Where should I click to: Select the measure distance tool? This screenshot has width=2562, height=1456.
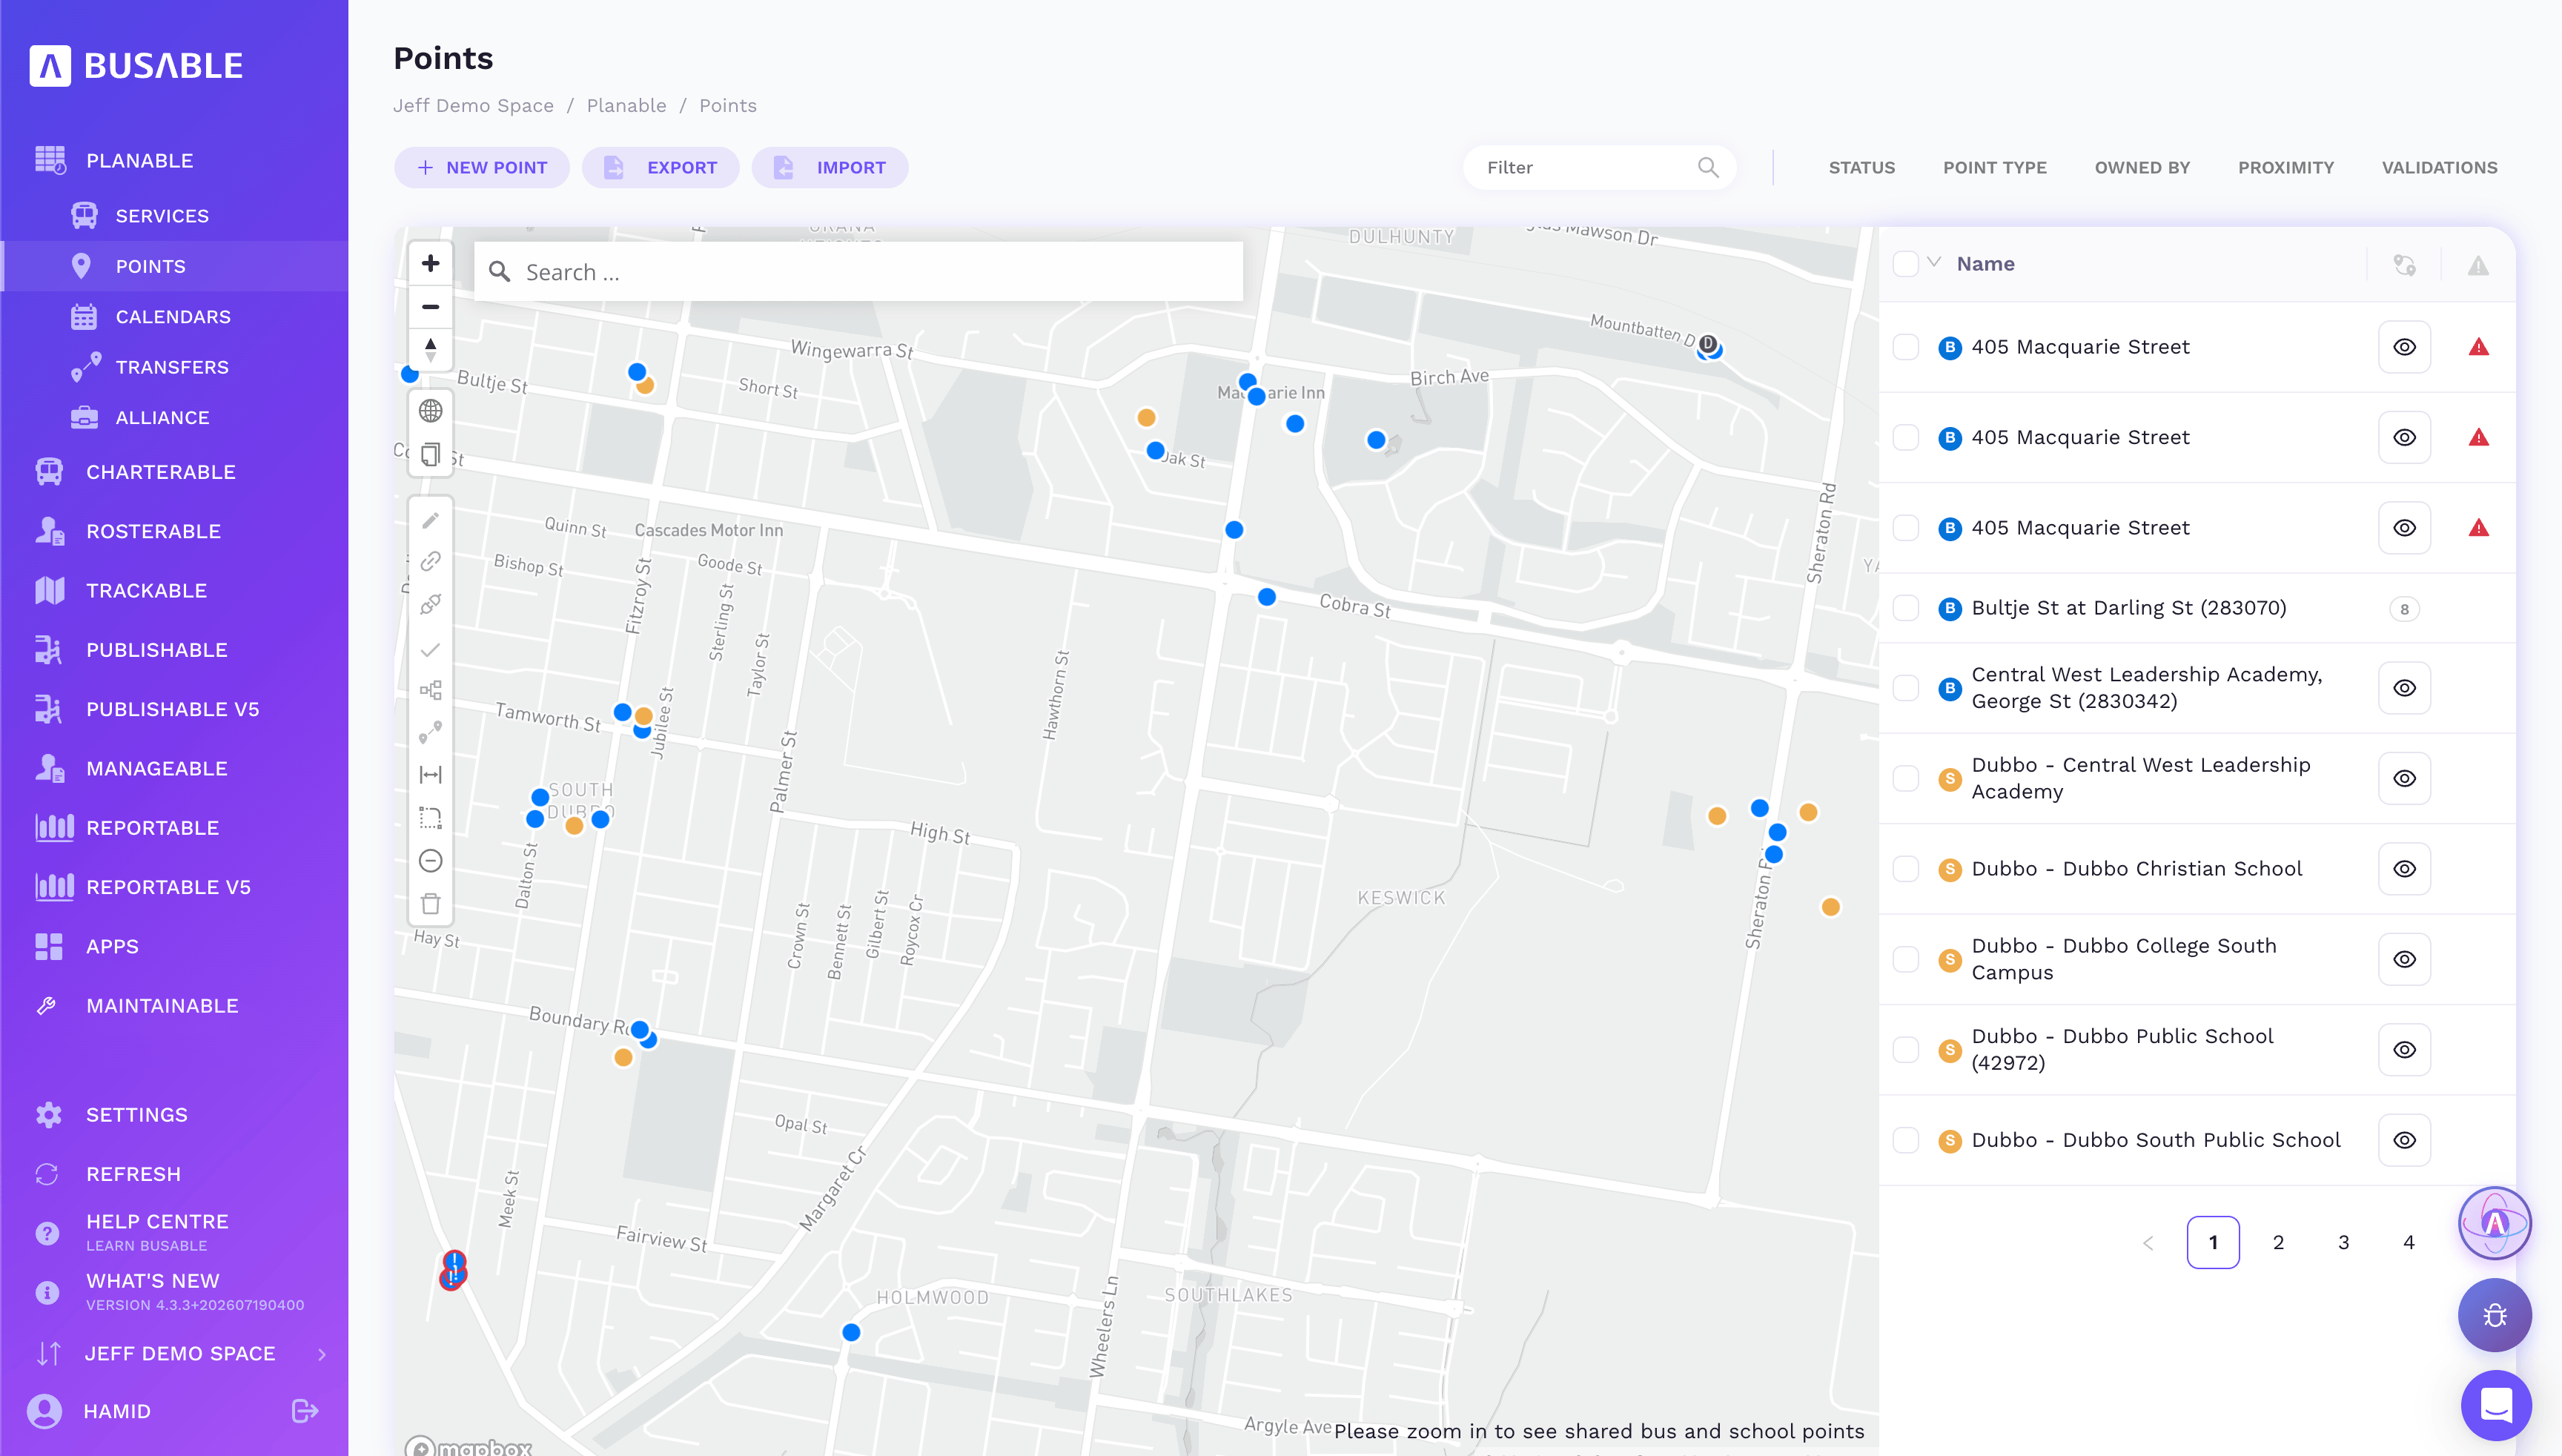pyautogui.click(x=430, y=775)
